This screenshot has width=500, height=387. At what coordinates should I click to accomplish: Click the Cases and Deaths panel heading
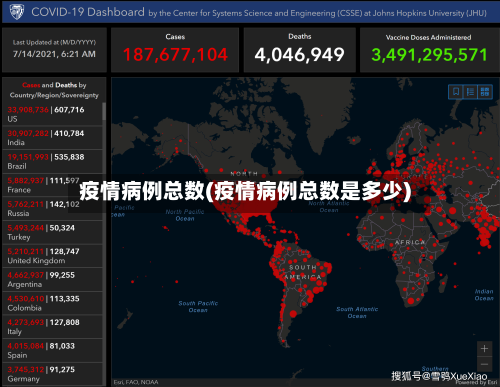(x=54, y=90)
